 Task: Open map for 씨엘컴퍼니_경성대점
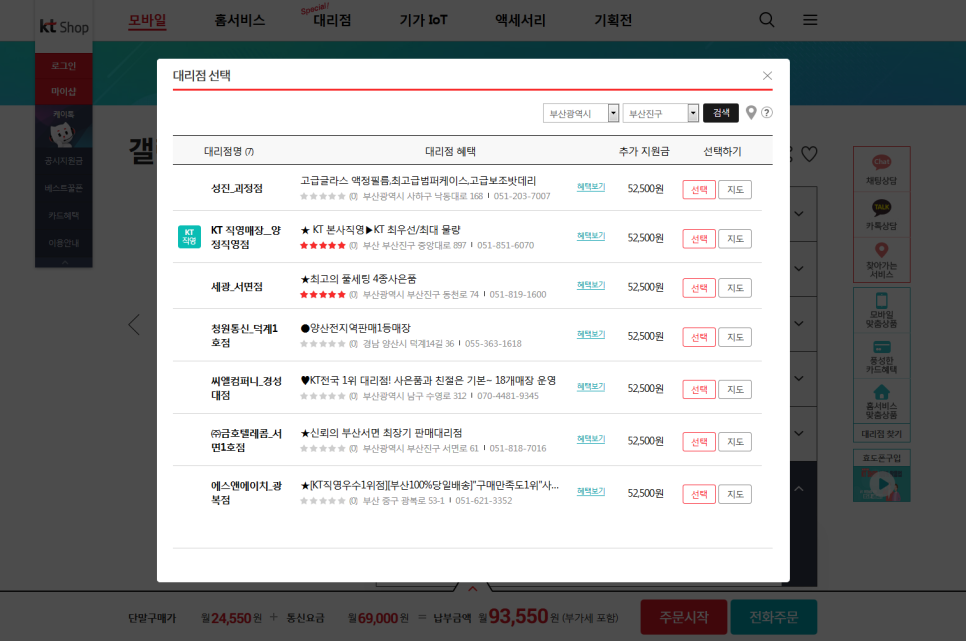(x=735, y=390)
